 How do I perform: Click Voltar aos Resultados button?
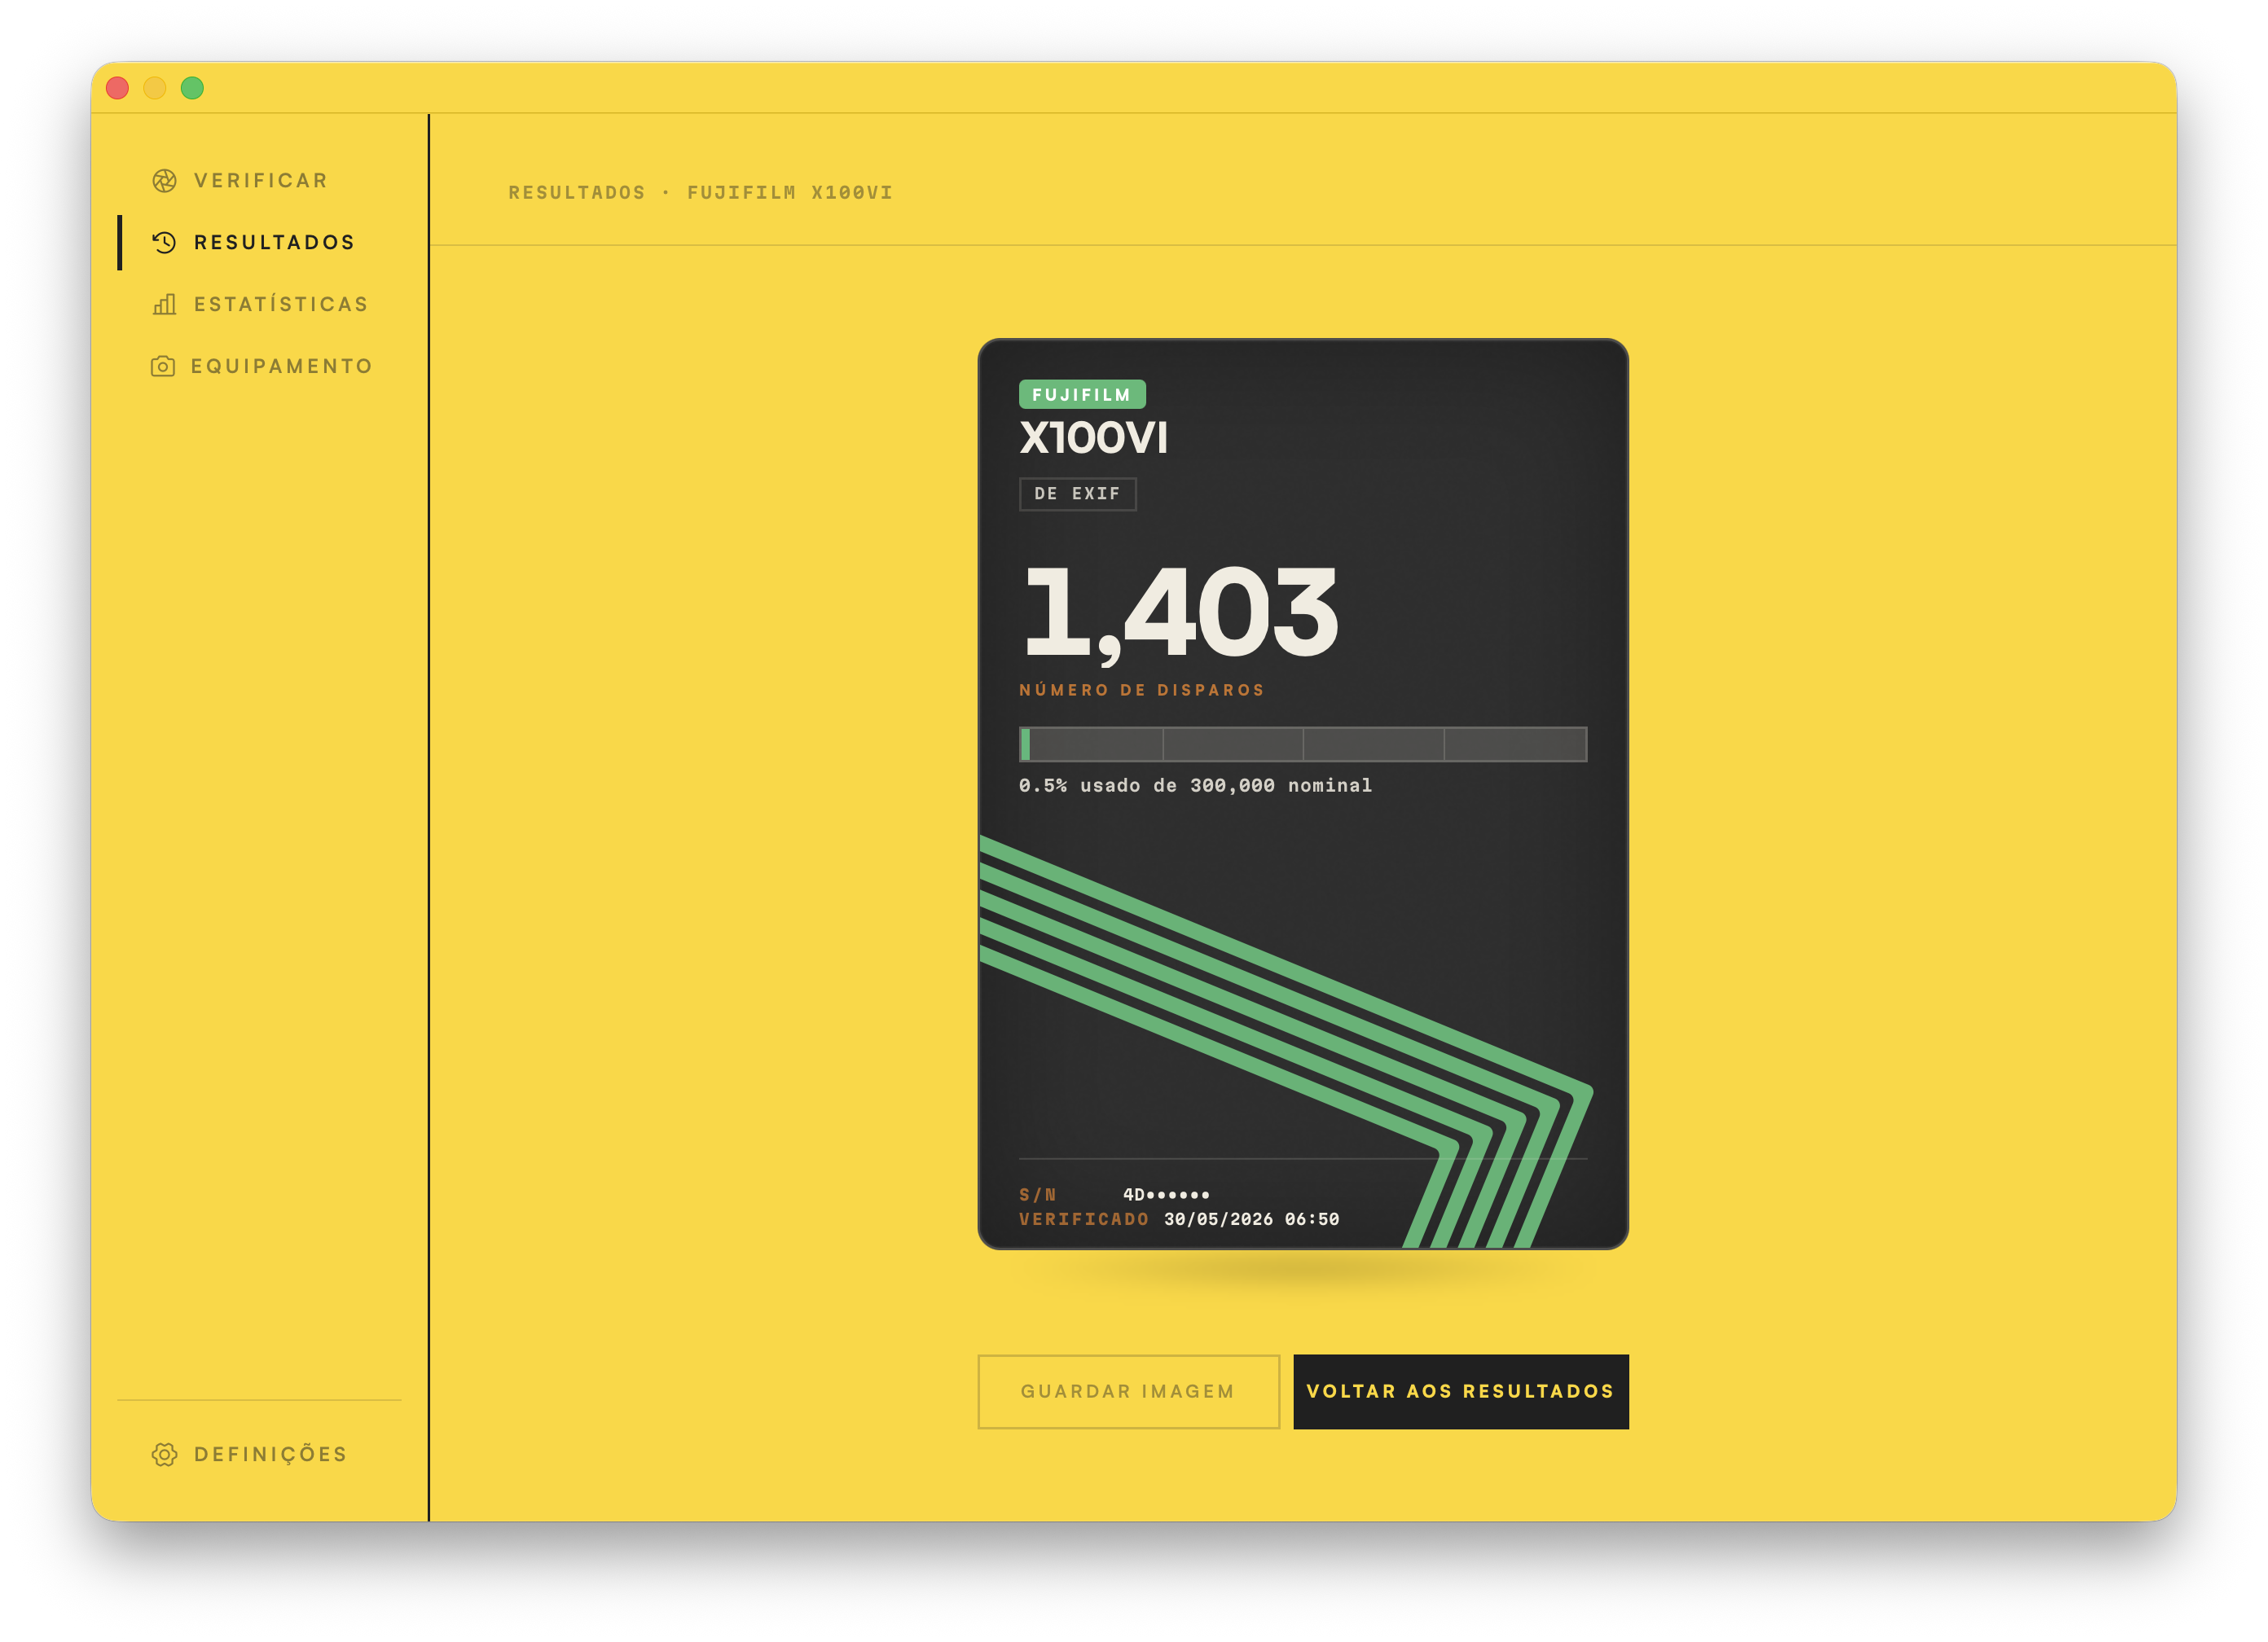pyautogui.click(x=1460, y=1391)
